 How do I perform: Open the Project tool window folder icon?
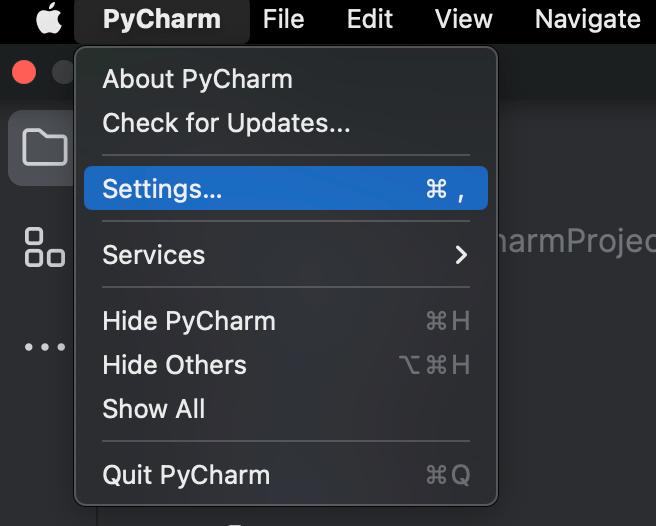coord(44,148)
